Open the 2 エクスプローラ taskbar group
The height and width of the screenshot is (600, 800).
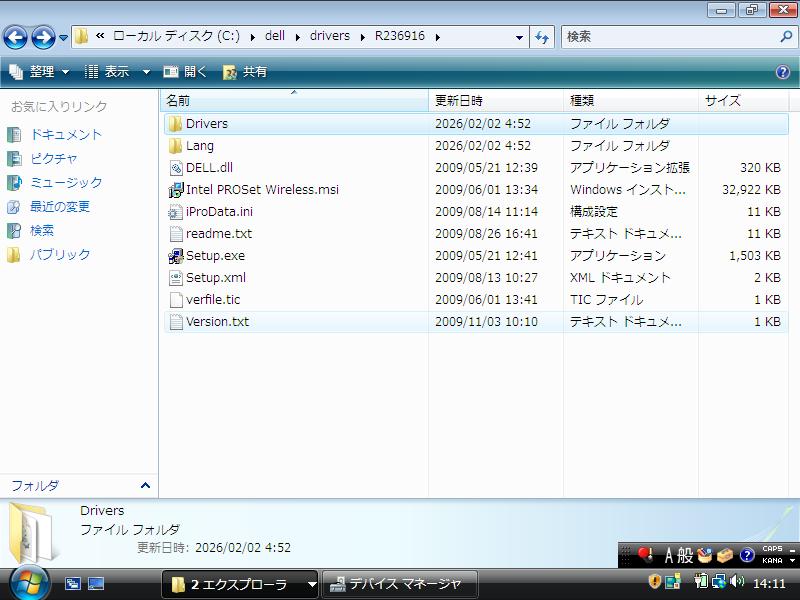point(240,584)
